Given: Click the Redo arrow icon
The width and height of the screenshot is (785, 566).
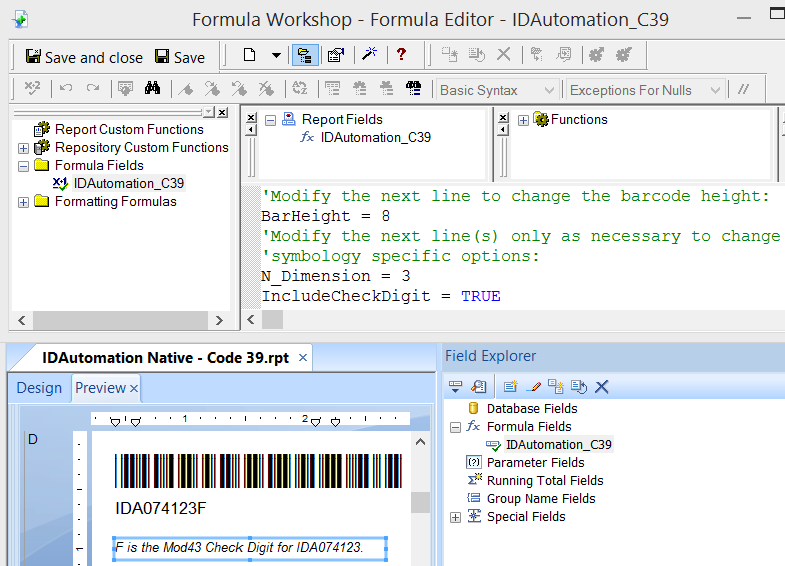Looking at the screenshot, I should (93, 89).
